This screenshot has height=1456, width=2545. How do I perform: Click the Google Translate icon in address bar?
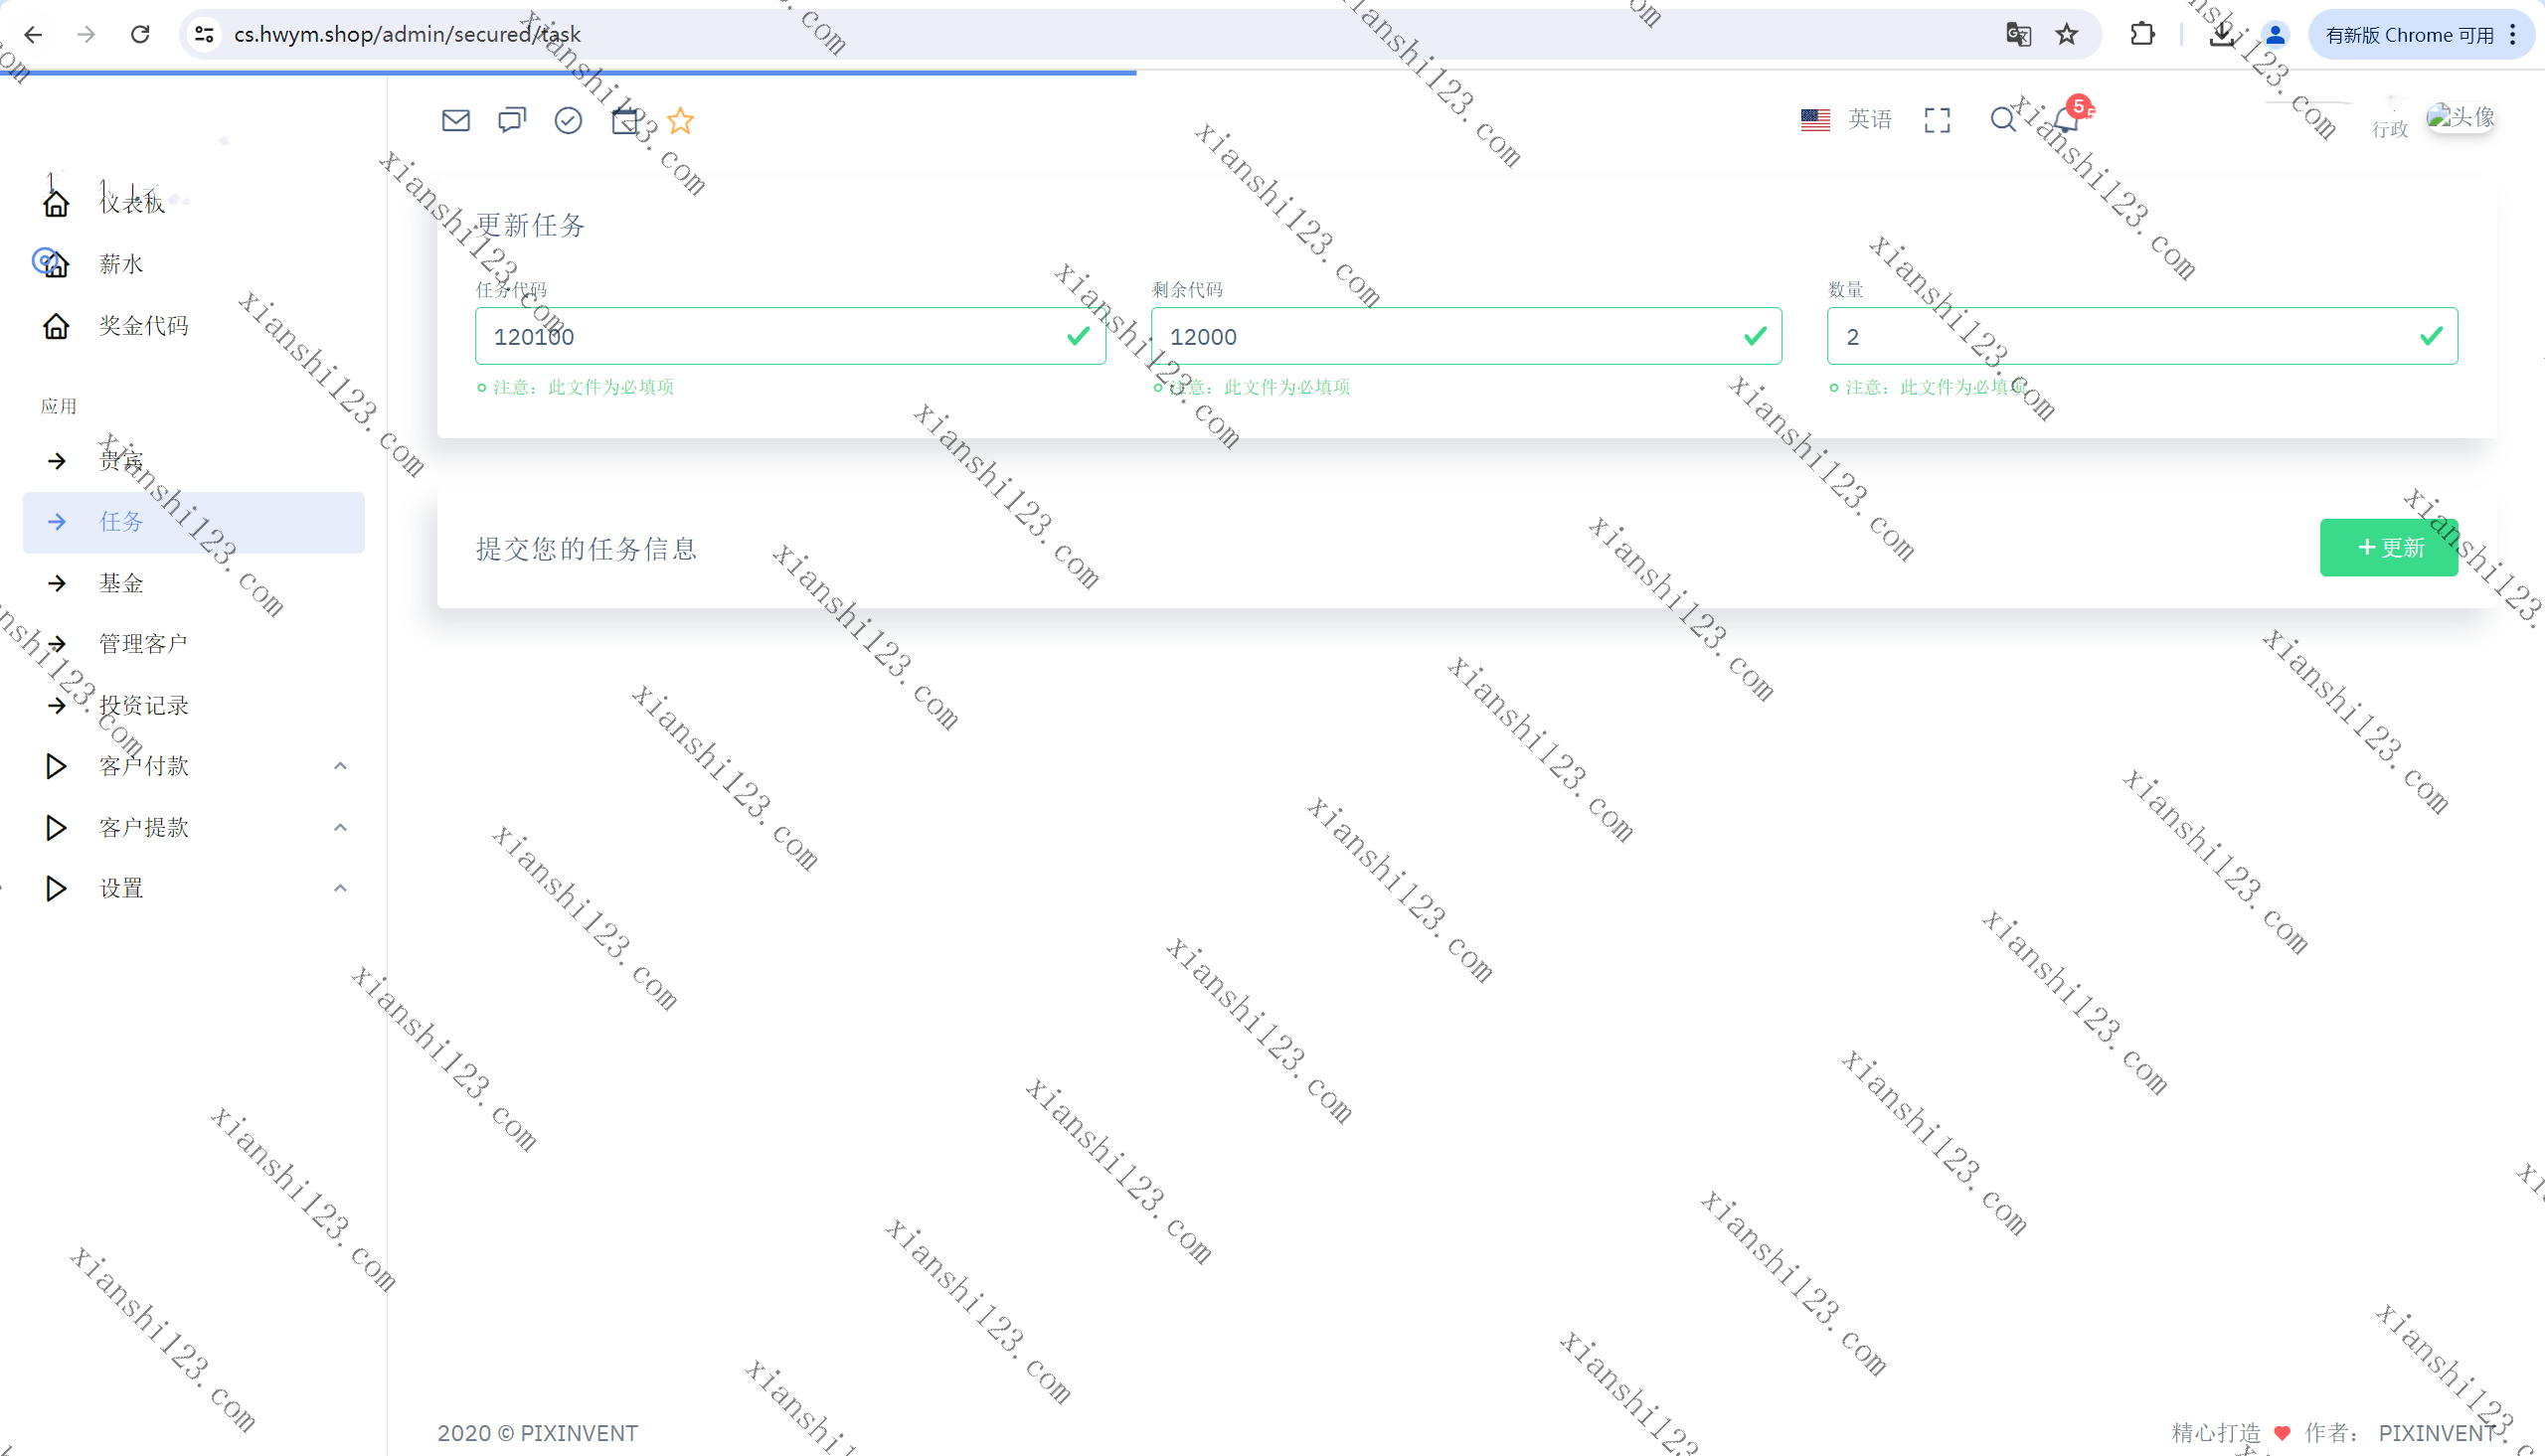[2018, 35]
